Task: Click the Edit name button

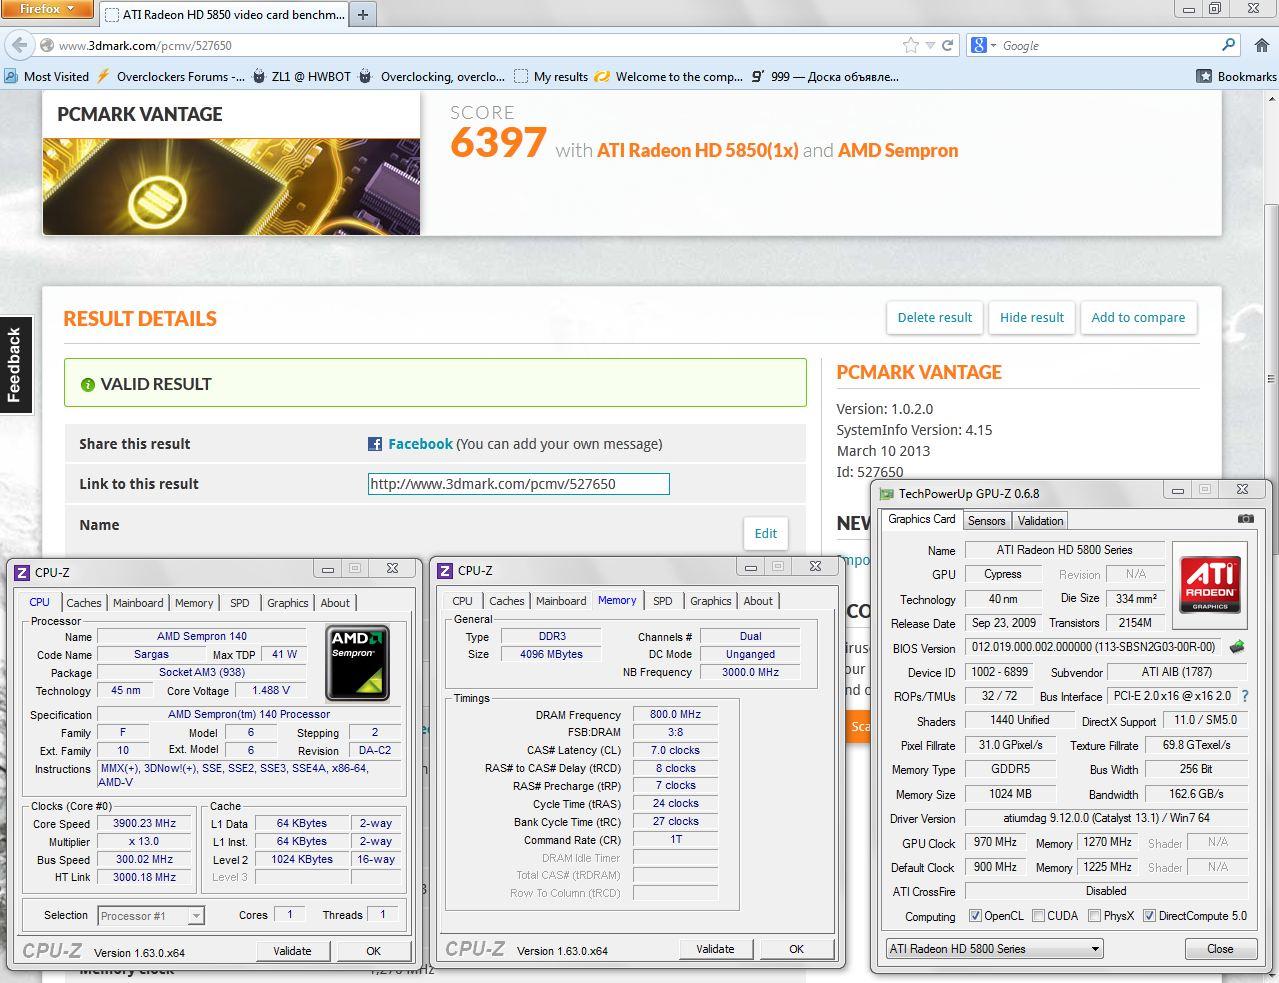Action: tap(765, 533)
